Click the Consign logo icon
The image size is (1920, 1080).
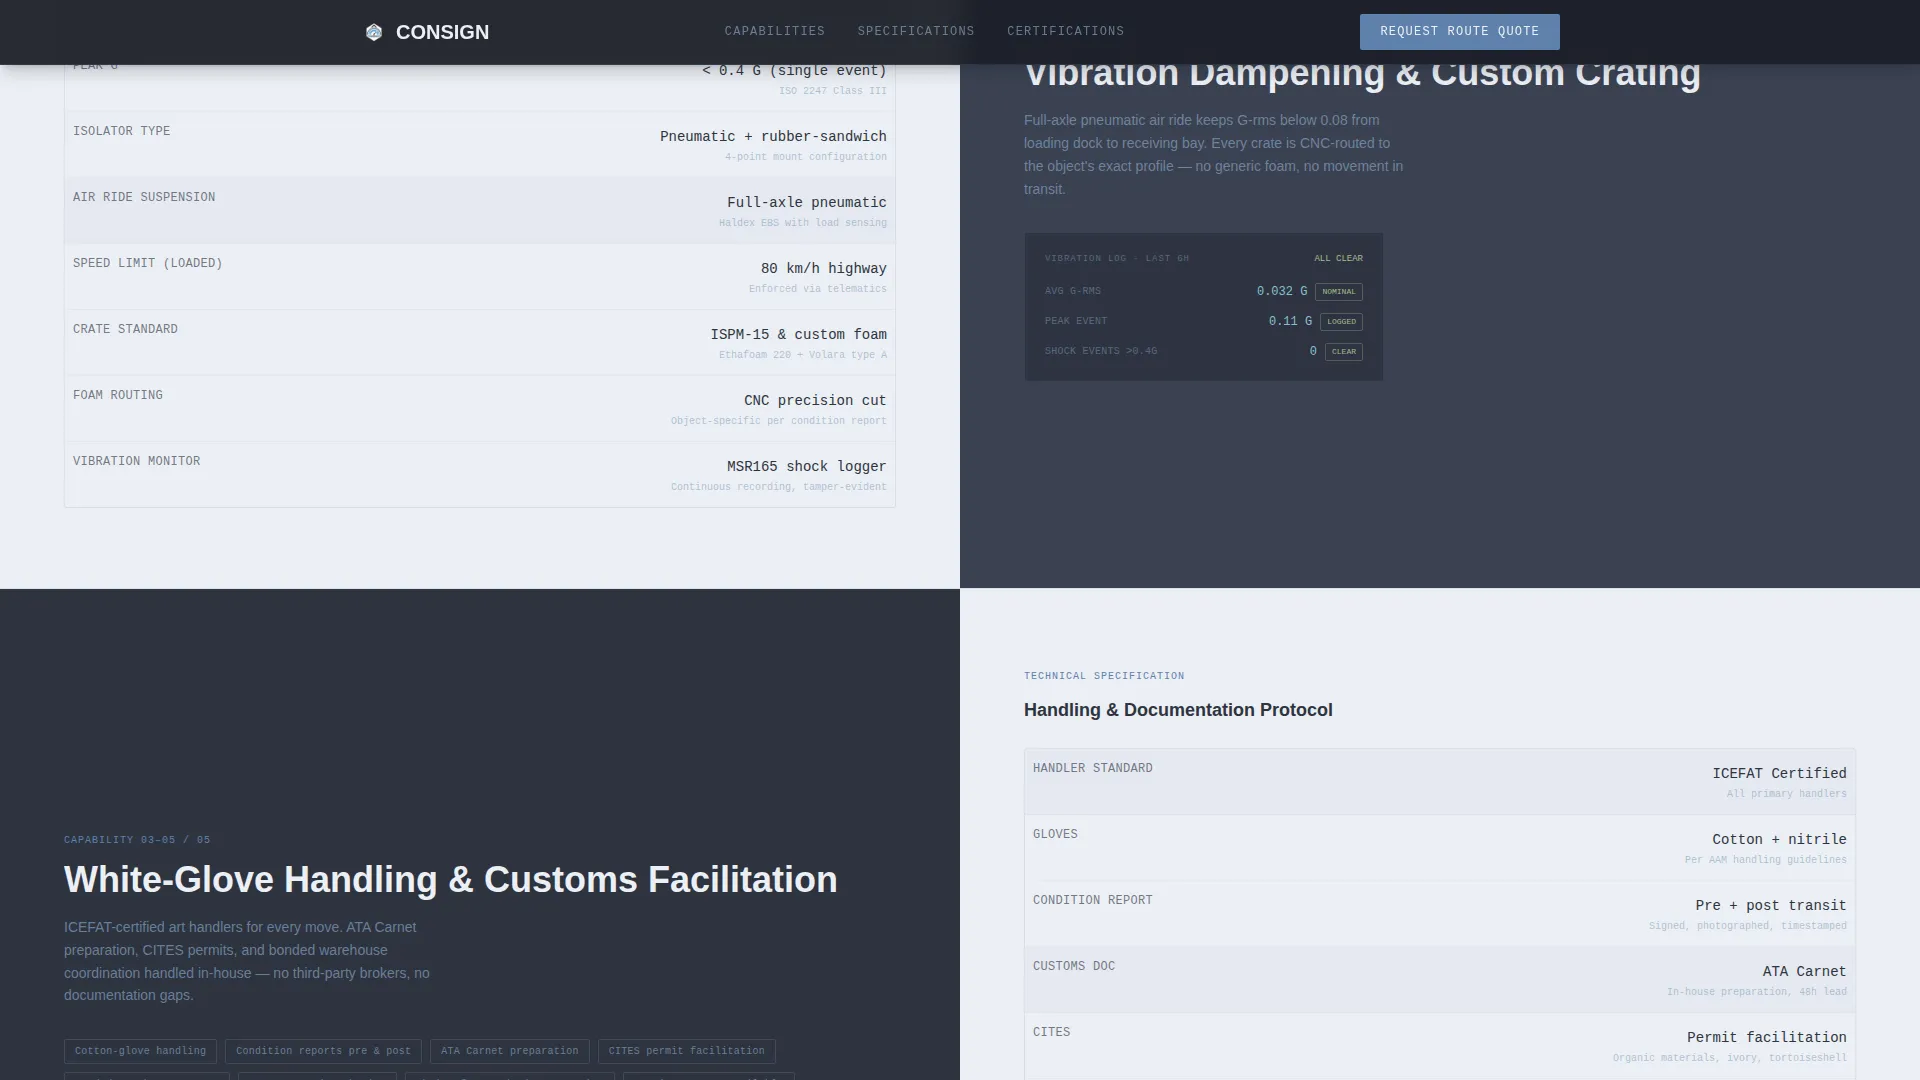pyautogui.click(x=374, y=32)
